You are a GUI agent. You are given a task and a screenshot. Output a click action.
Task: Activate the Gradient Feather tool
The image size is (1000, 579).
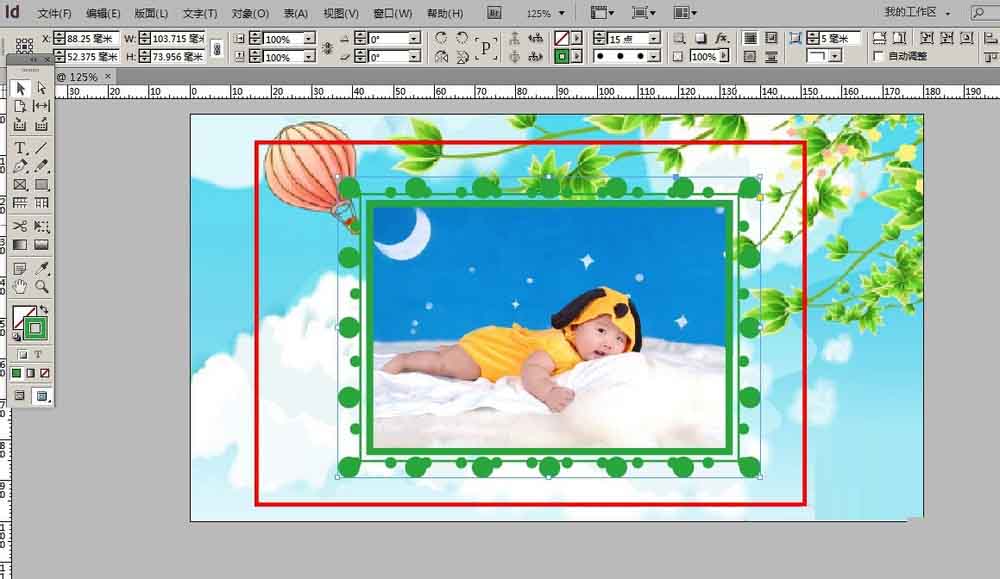pos(41,245)
